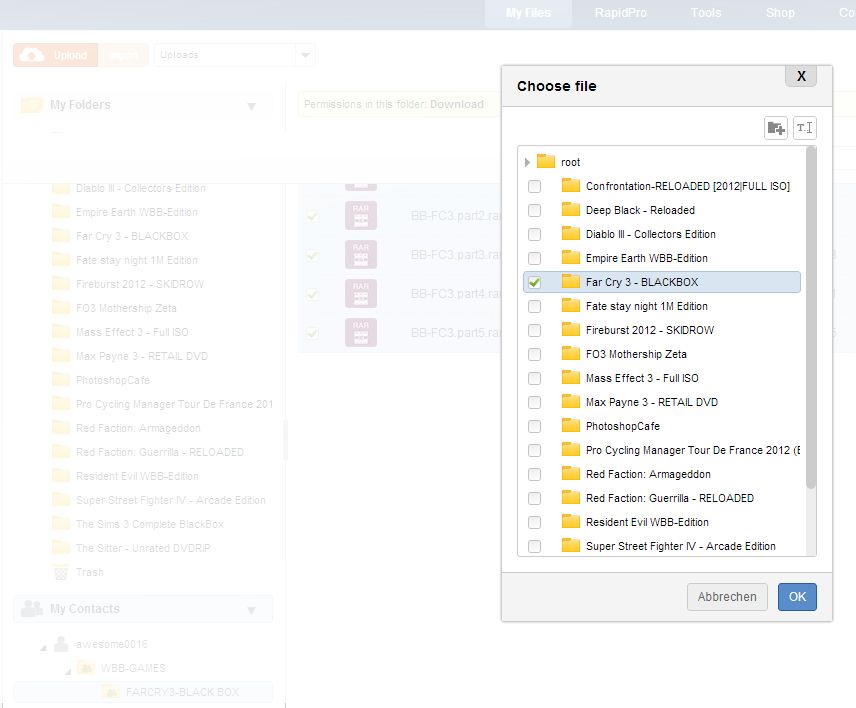Click the root folder icon
This screenshot has height=708, width=856.
pos(545,162)
